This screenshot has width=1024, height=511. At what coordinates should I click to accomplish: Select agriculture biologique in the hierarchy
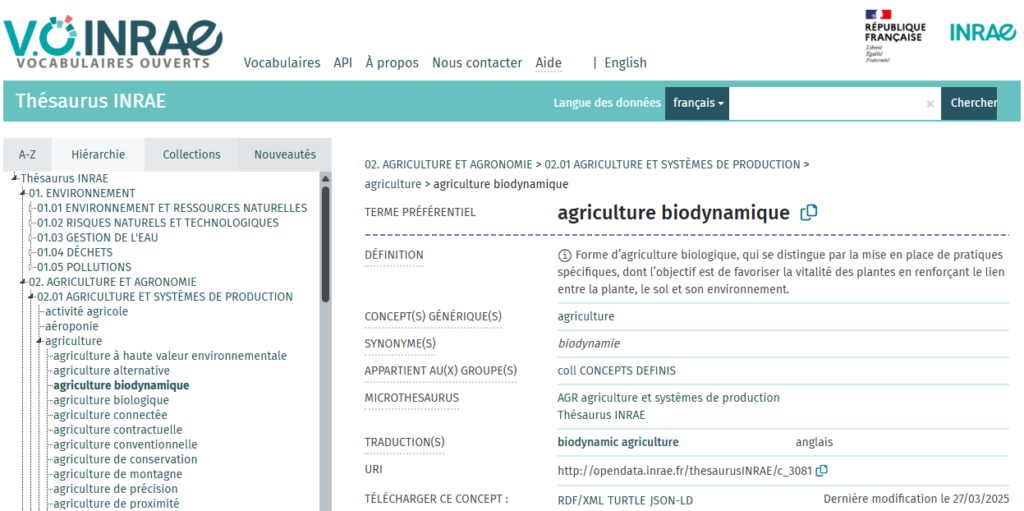click(x=111, y=400)
